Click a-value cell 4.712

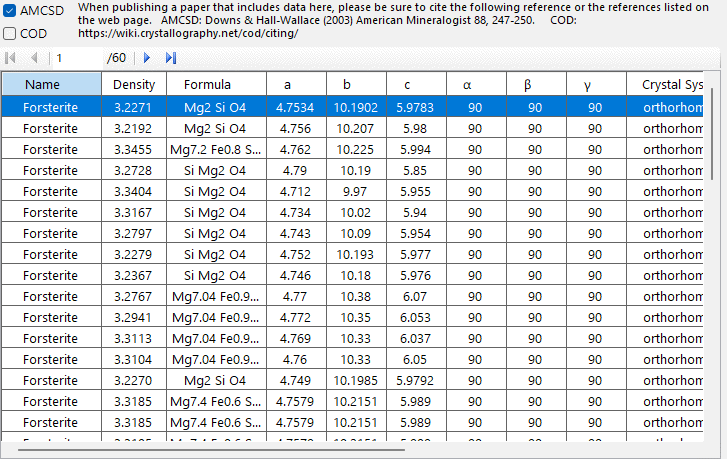point(295,191)
